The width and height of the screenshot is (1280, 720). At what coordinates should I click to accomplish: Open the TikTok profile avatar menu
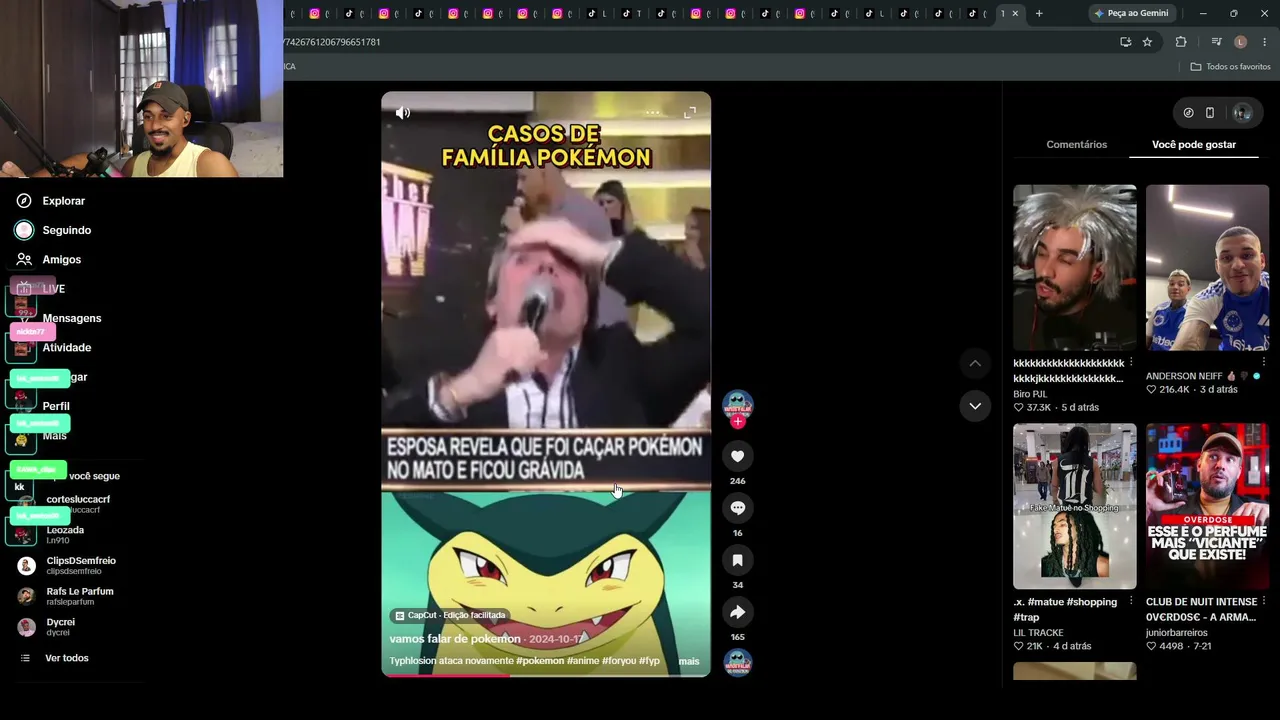(x=1242, y=113)
